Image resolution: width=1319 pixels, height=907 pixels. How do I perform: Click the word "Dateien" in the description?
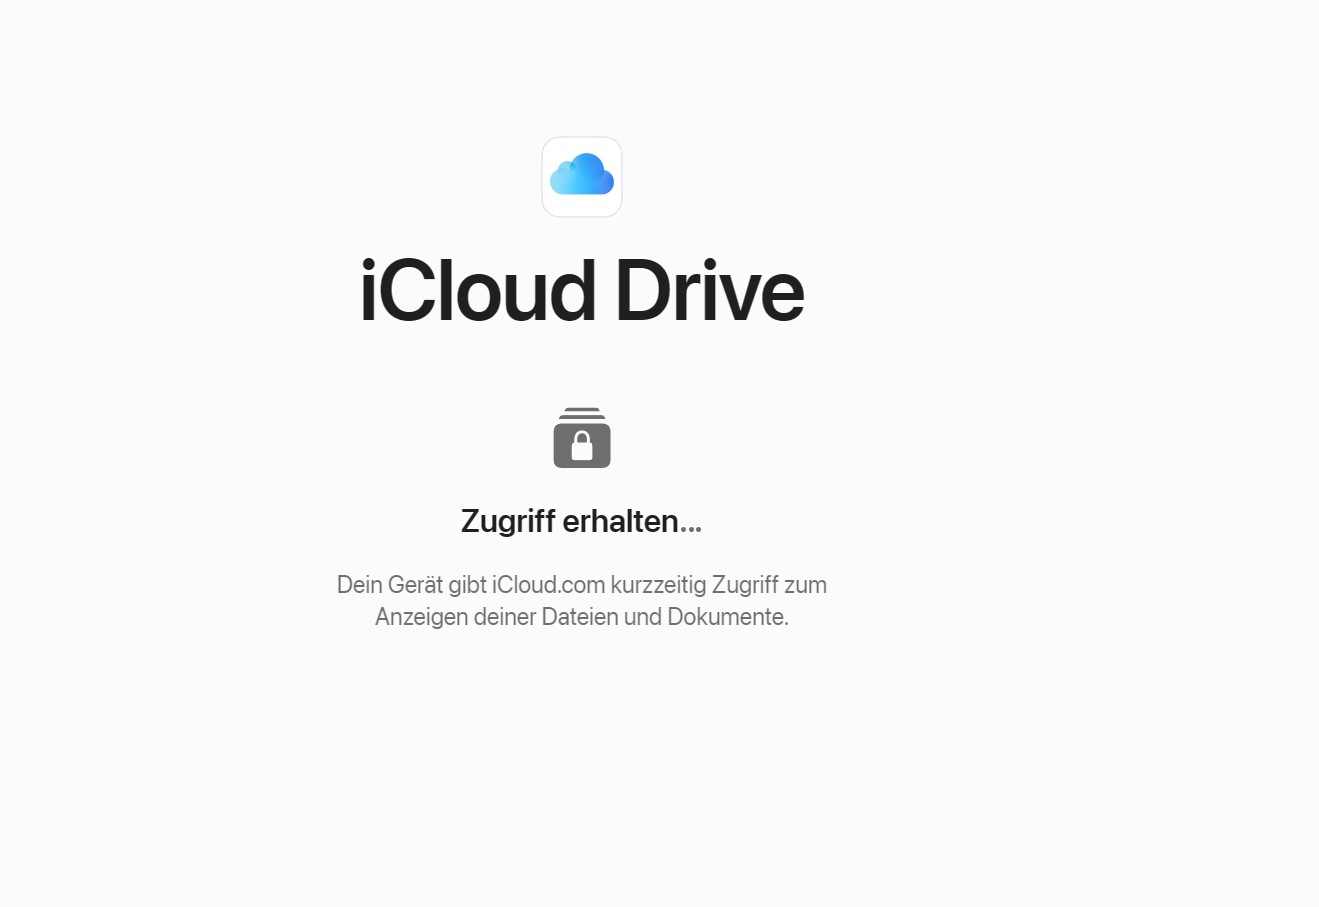click(580, 617)
